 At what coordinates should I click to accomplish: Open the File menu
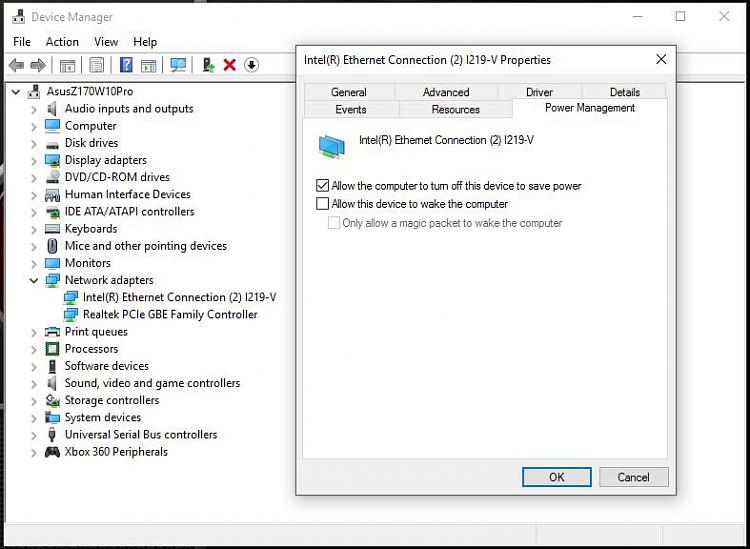22,42
